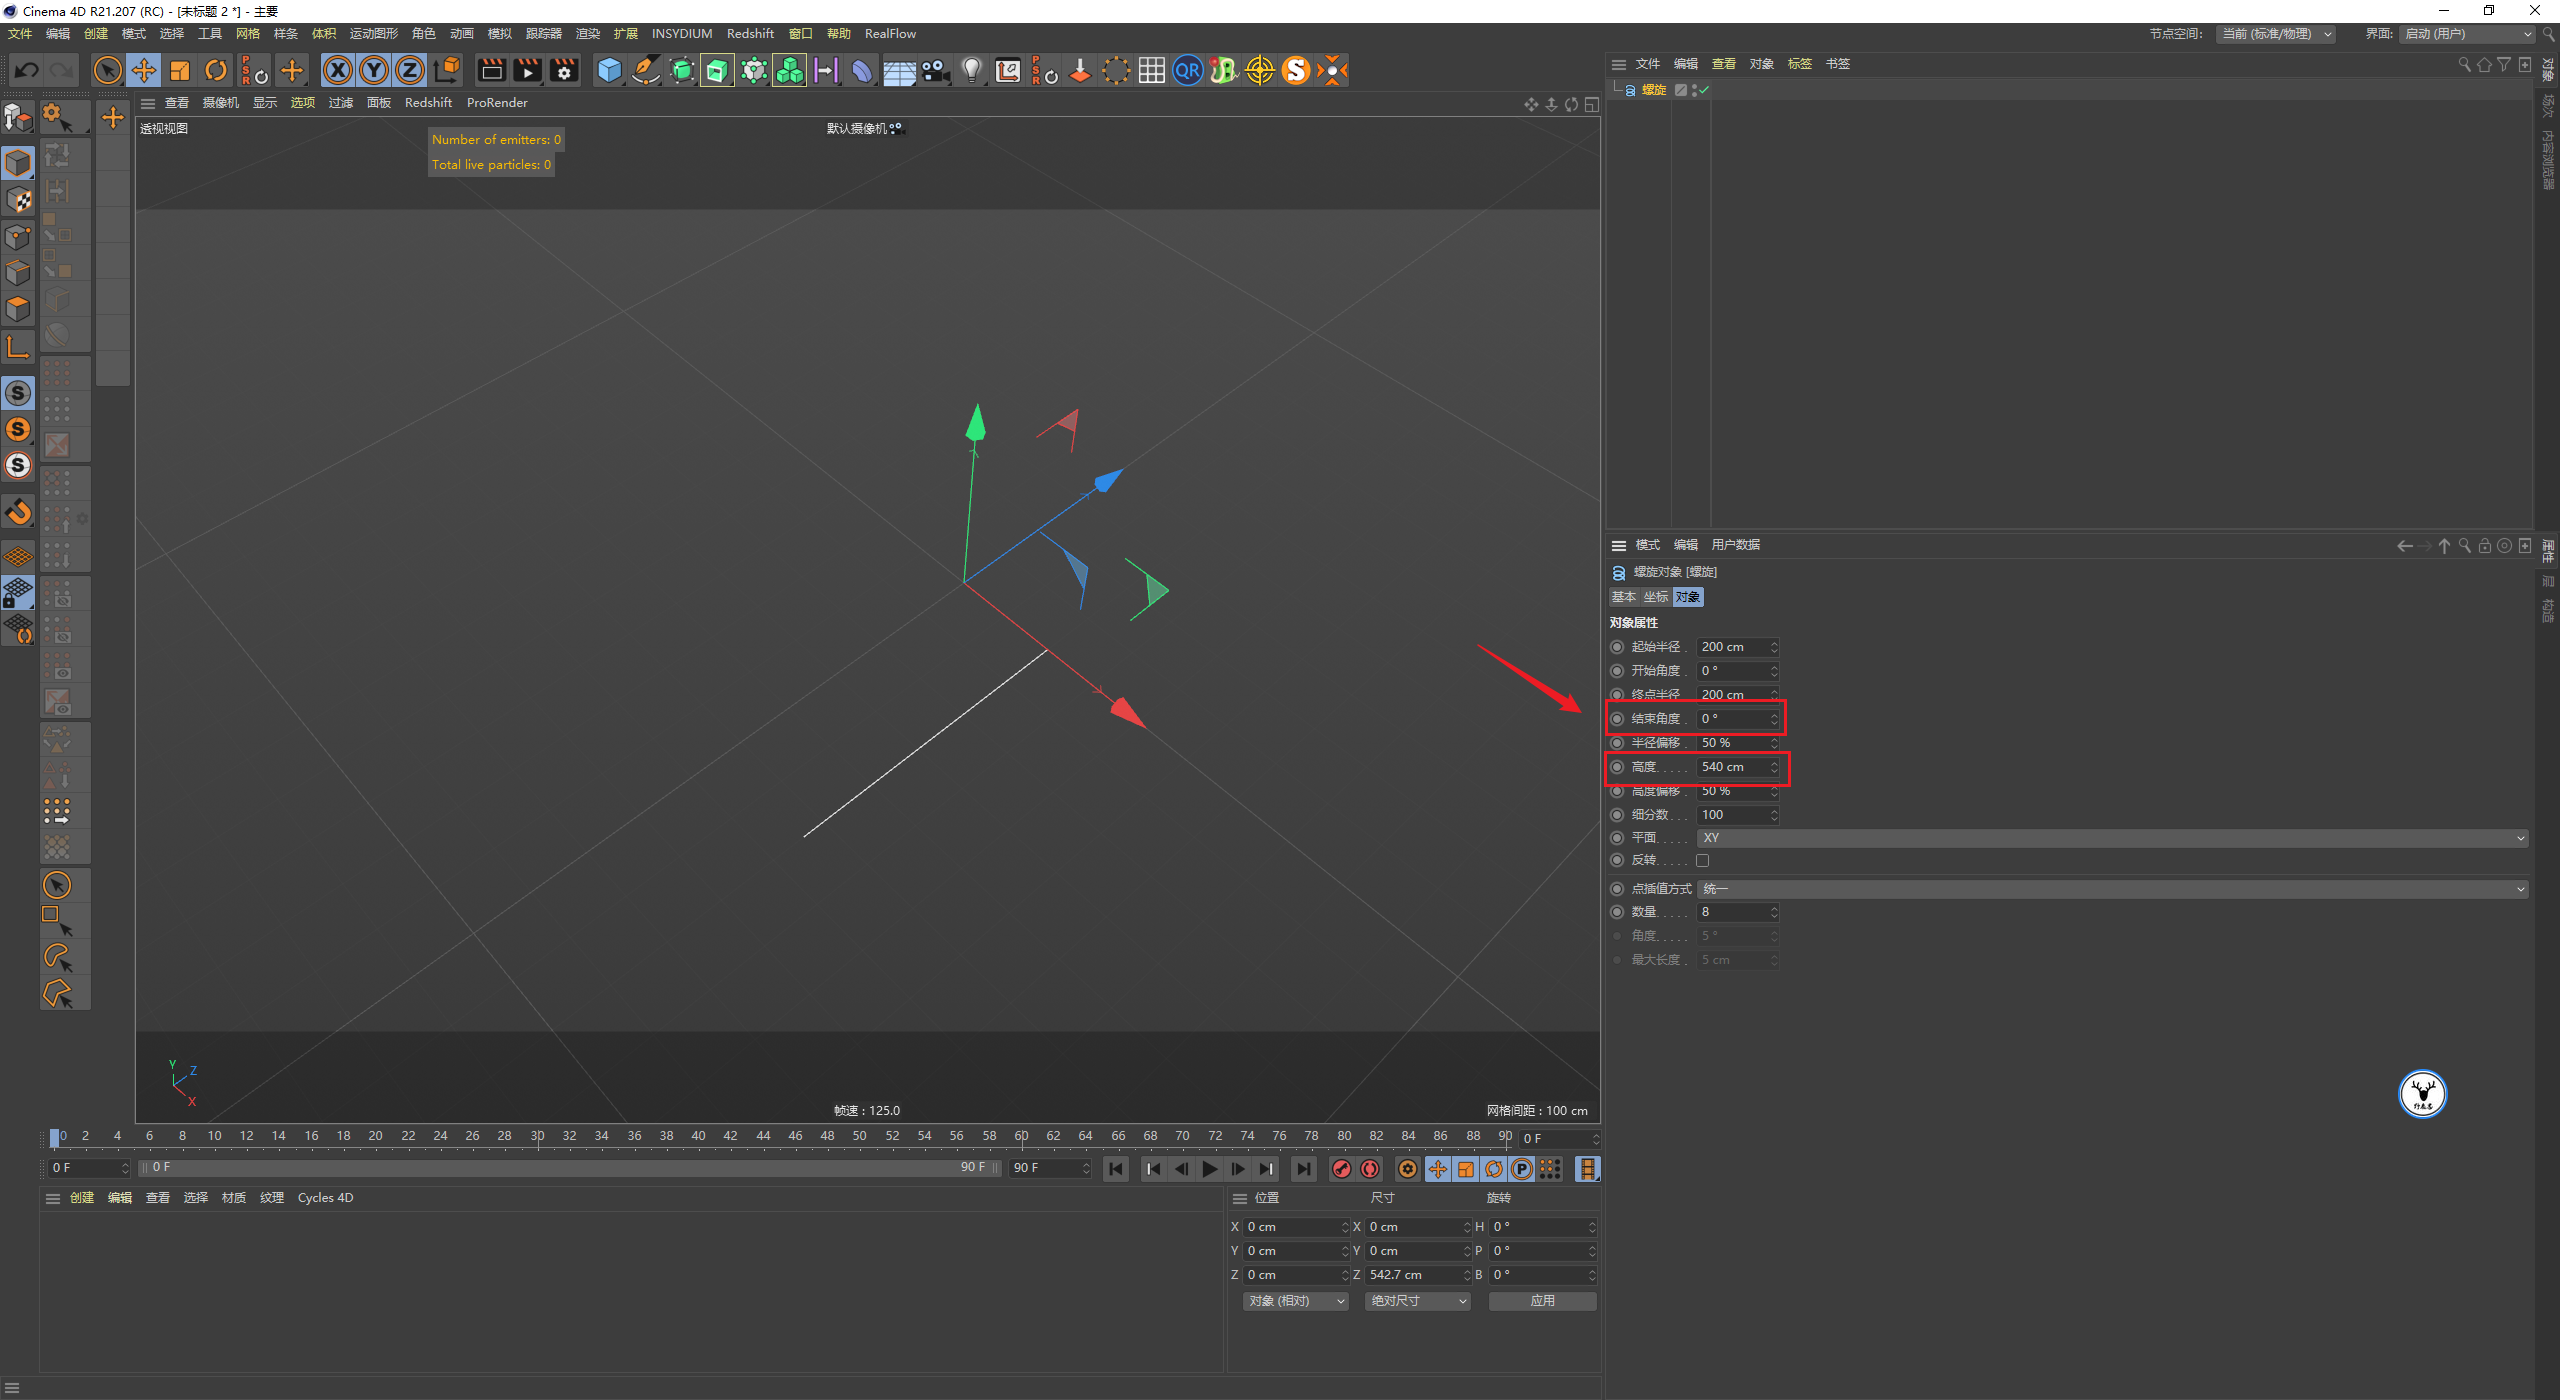The image size is (2560, 1400).
Task: Enable the 反转 checkbox
Action: pyautogui.click(x=1703, y=861)
